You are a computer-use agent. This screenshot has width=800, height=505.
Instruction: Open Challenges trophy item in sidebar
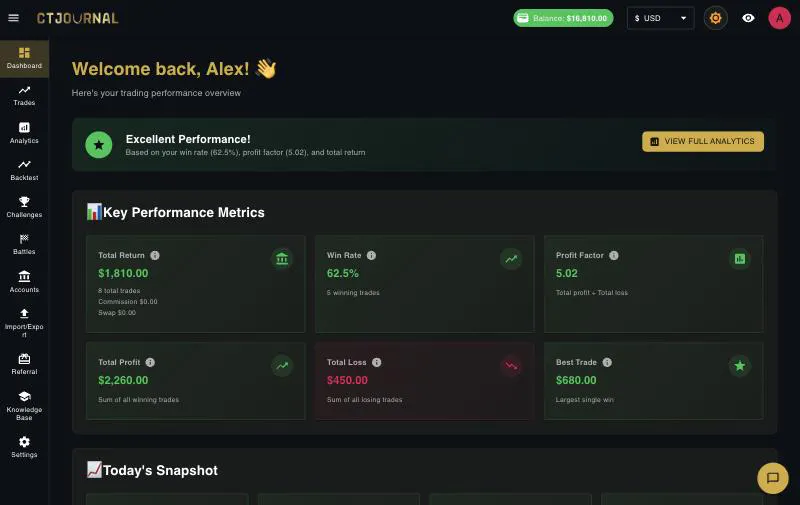coord(24,208)
